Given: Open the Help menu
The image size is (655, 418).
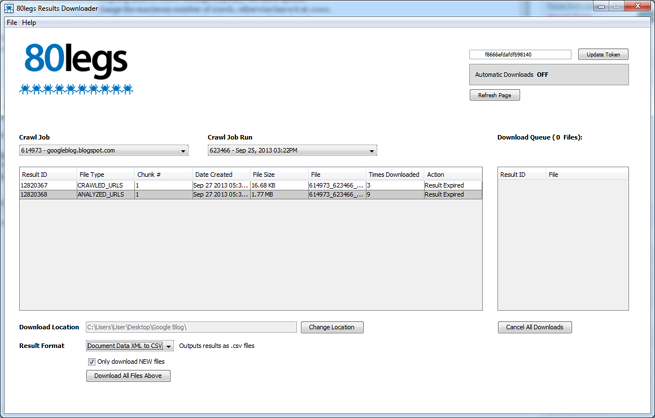Looking at the screenshot, I should (29, 23).
